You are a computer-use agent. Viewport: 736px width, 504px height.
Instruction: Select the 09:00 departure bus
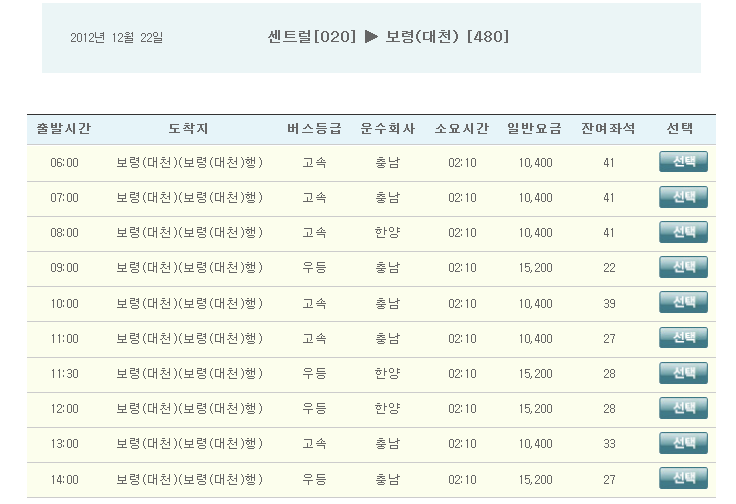pyautogui.click(x=683, y=267)
